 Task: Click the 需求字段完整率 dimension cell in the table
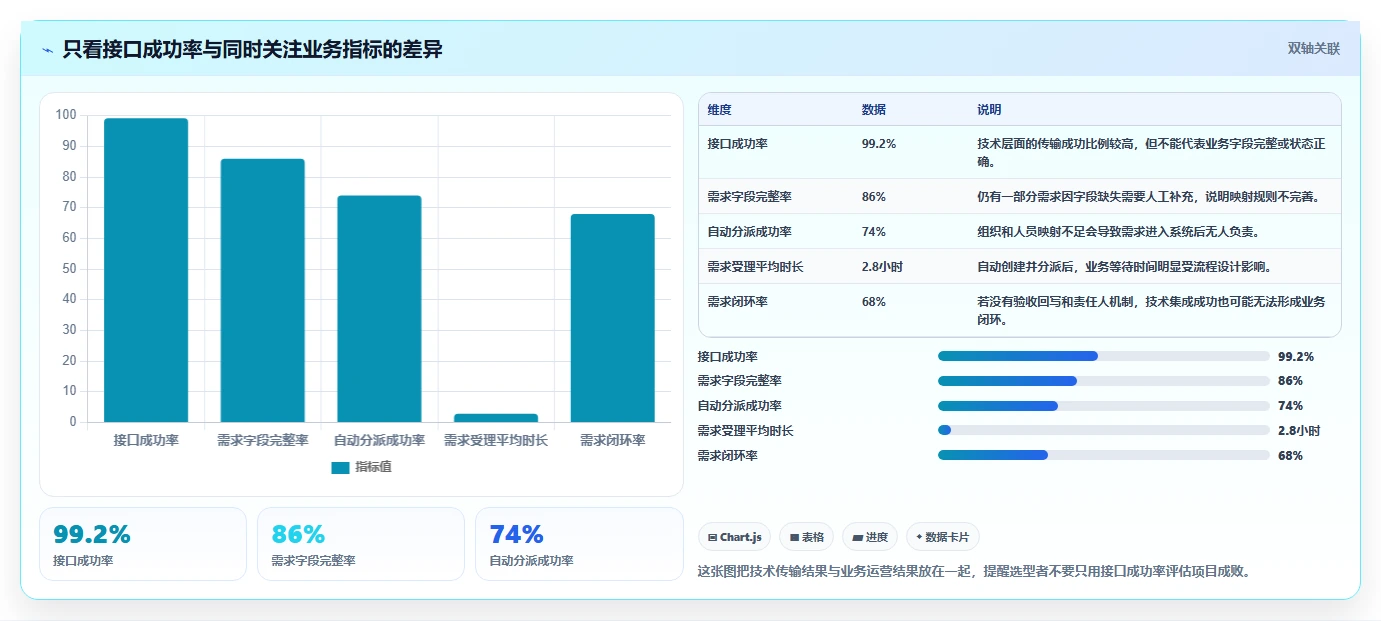(749, 197)
